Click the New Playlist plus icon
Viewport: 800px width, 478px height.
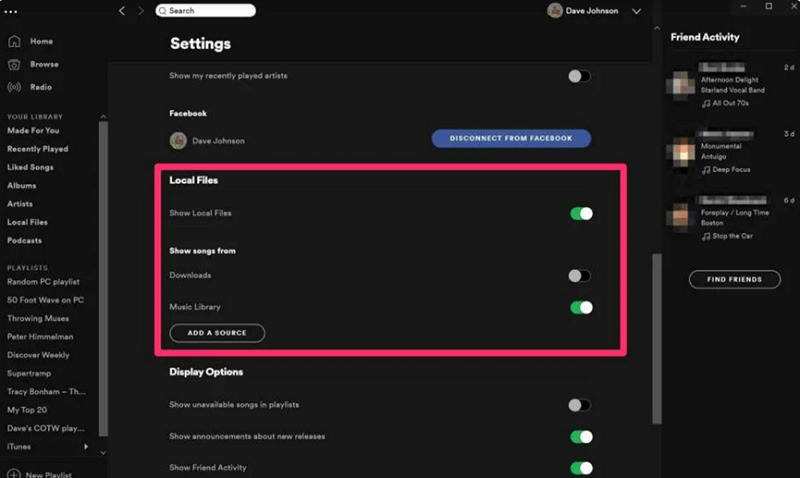coord(14,473)
